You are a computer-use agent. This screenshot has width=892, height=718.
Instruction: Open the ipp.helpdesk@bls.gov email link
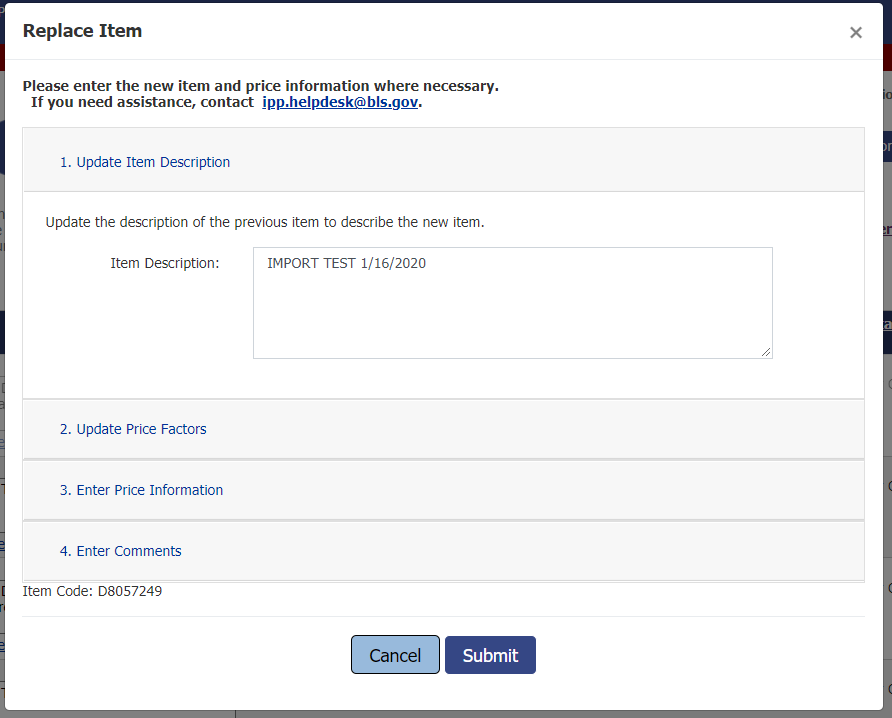(340, 102)
